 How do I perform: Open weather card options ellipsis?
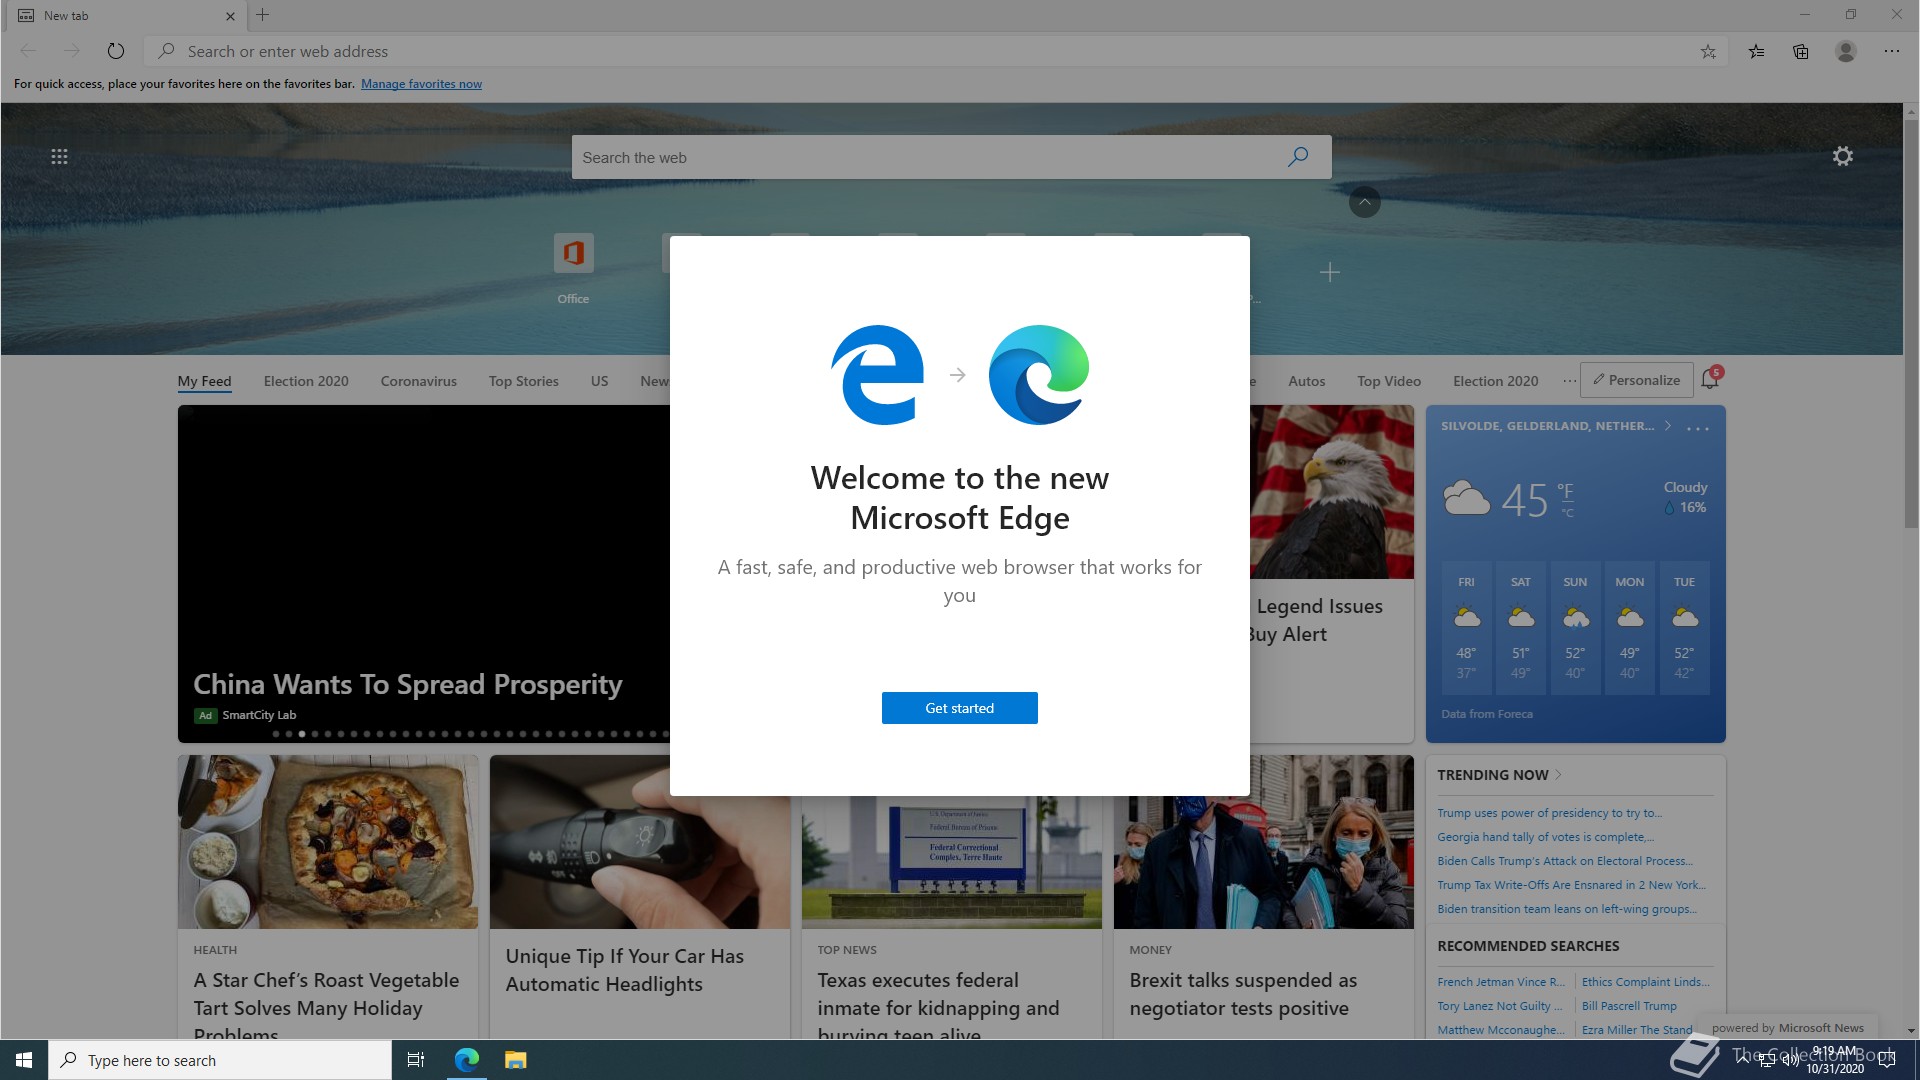click(1697, 428)
